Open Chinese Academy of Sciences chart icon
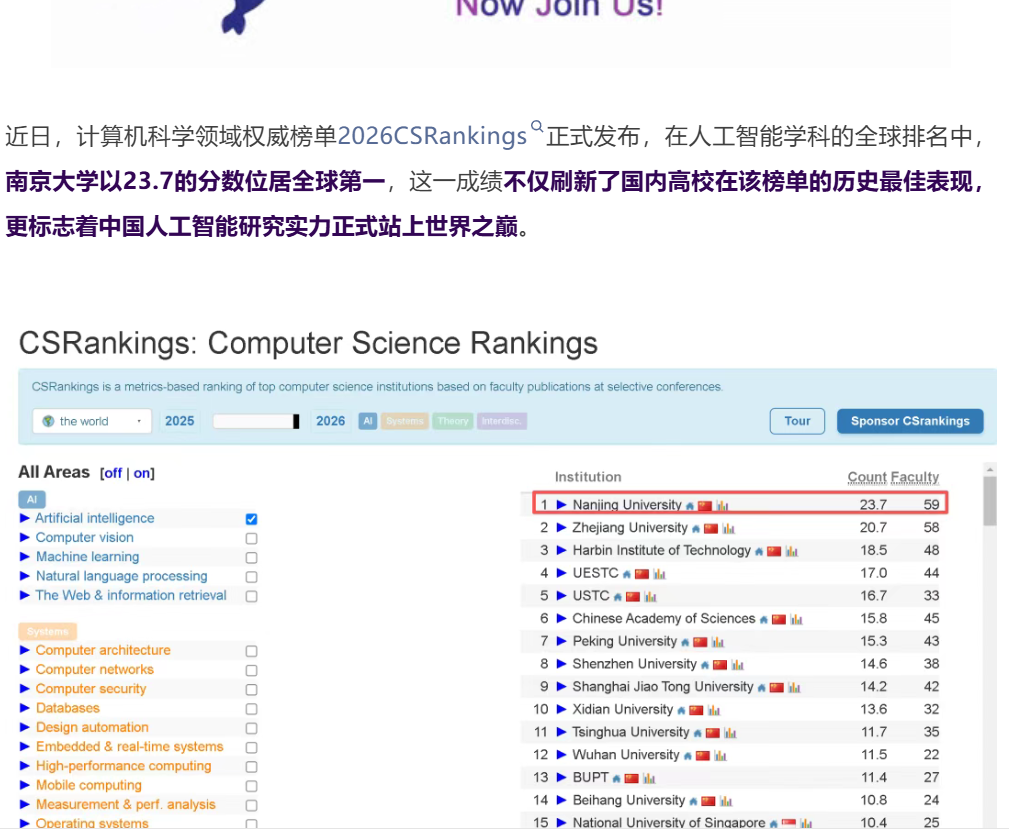1014x837 pixels. [797, 619]
